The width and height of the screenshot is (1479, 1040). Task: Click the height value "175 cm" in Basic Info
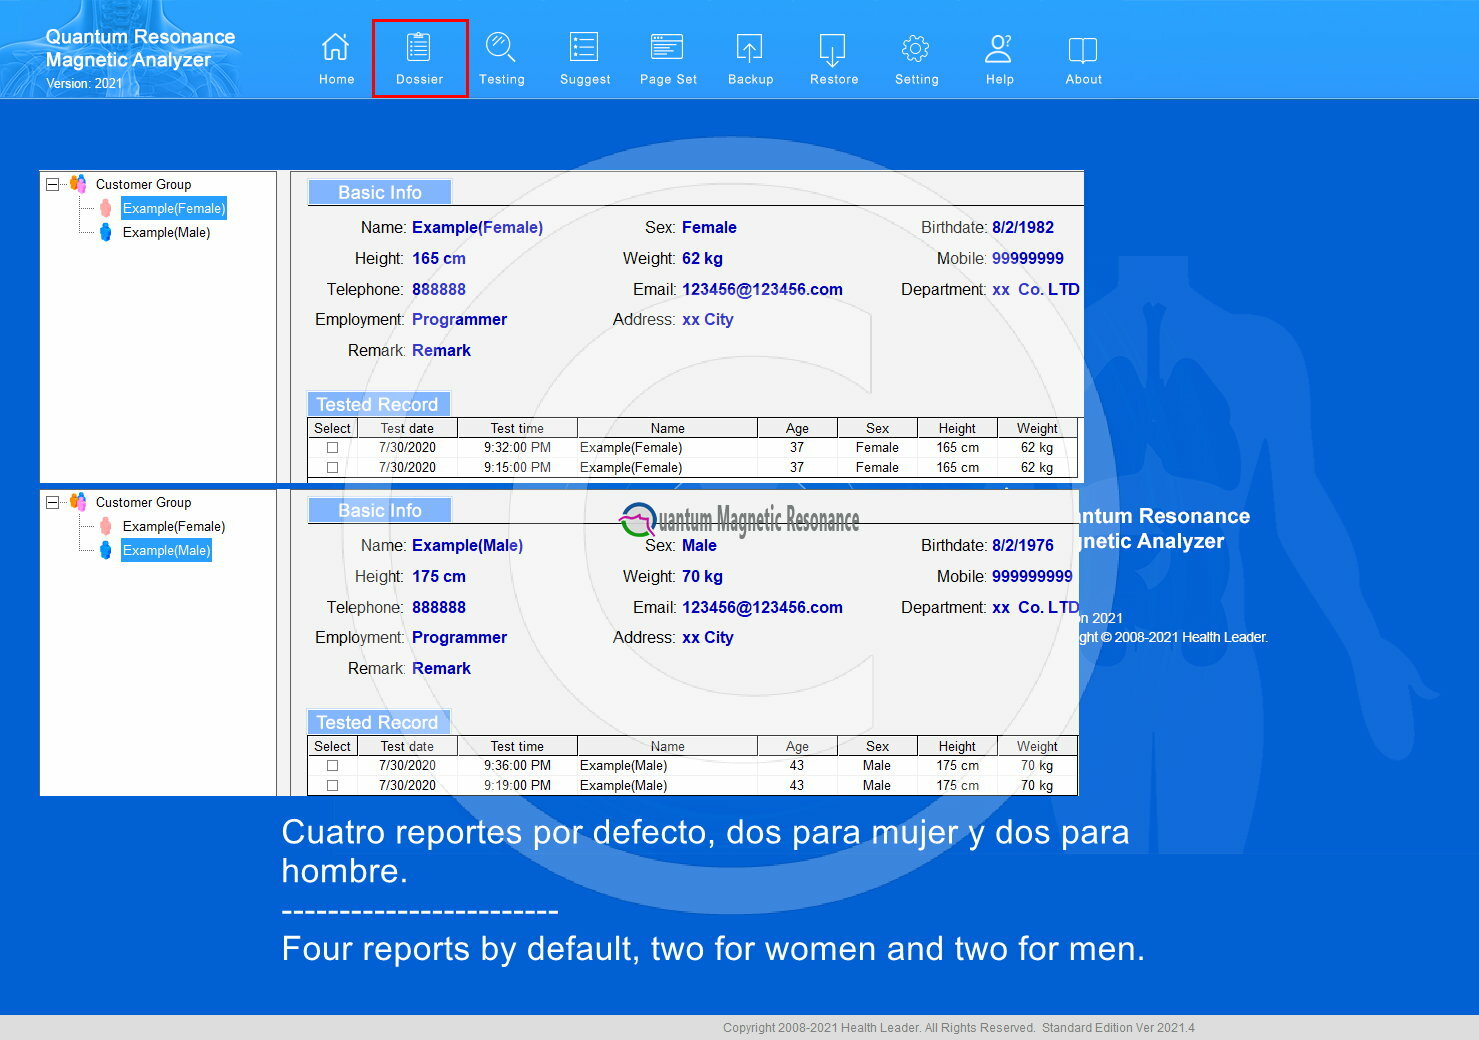coord(439,576)
